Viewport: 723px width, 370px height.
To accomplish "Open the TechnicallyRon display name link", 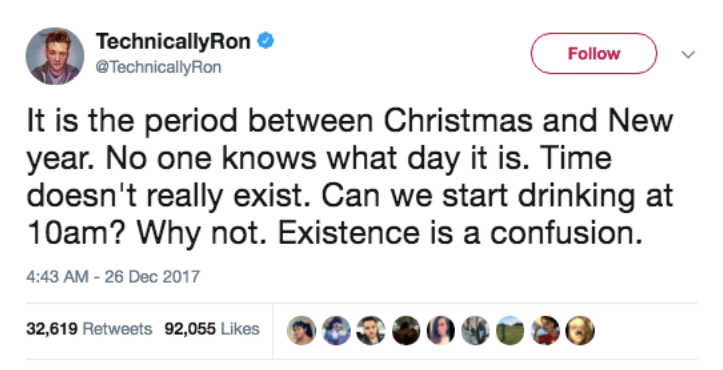I will point(173,42).
